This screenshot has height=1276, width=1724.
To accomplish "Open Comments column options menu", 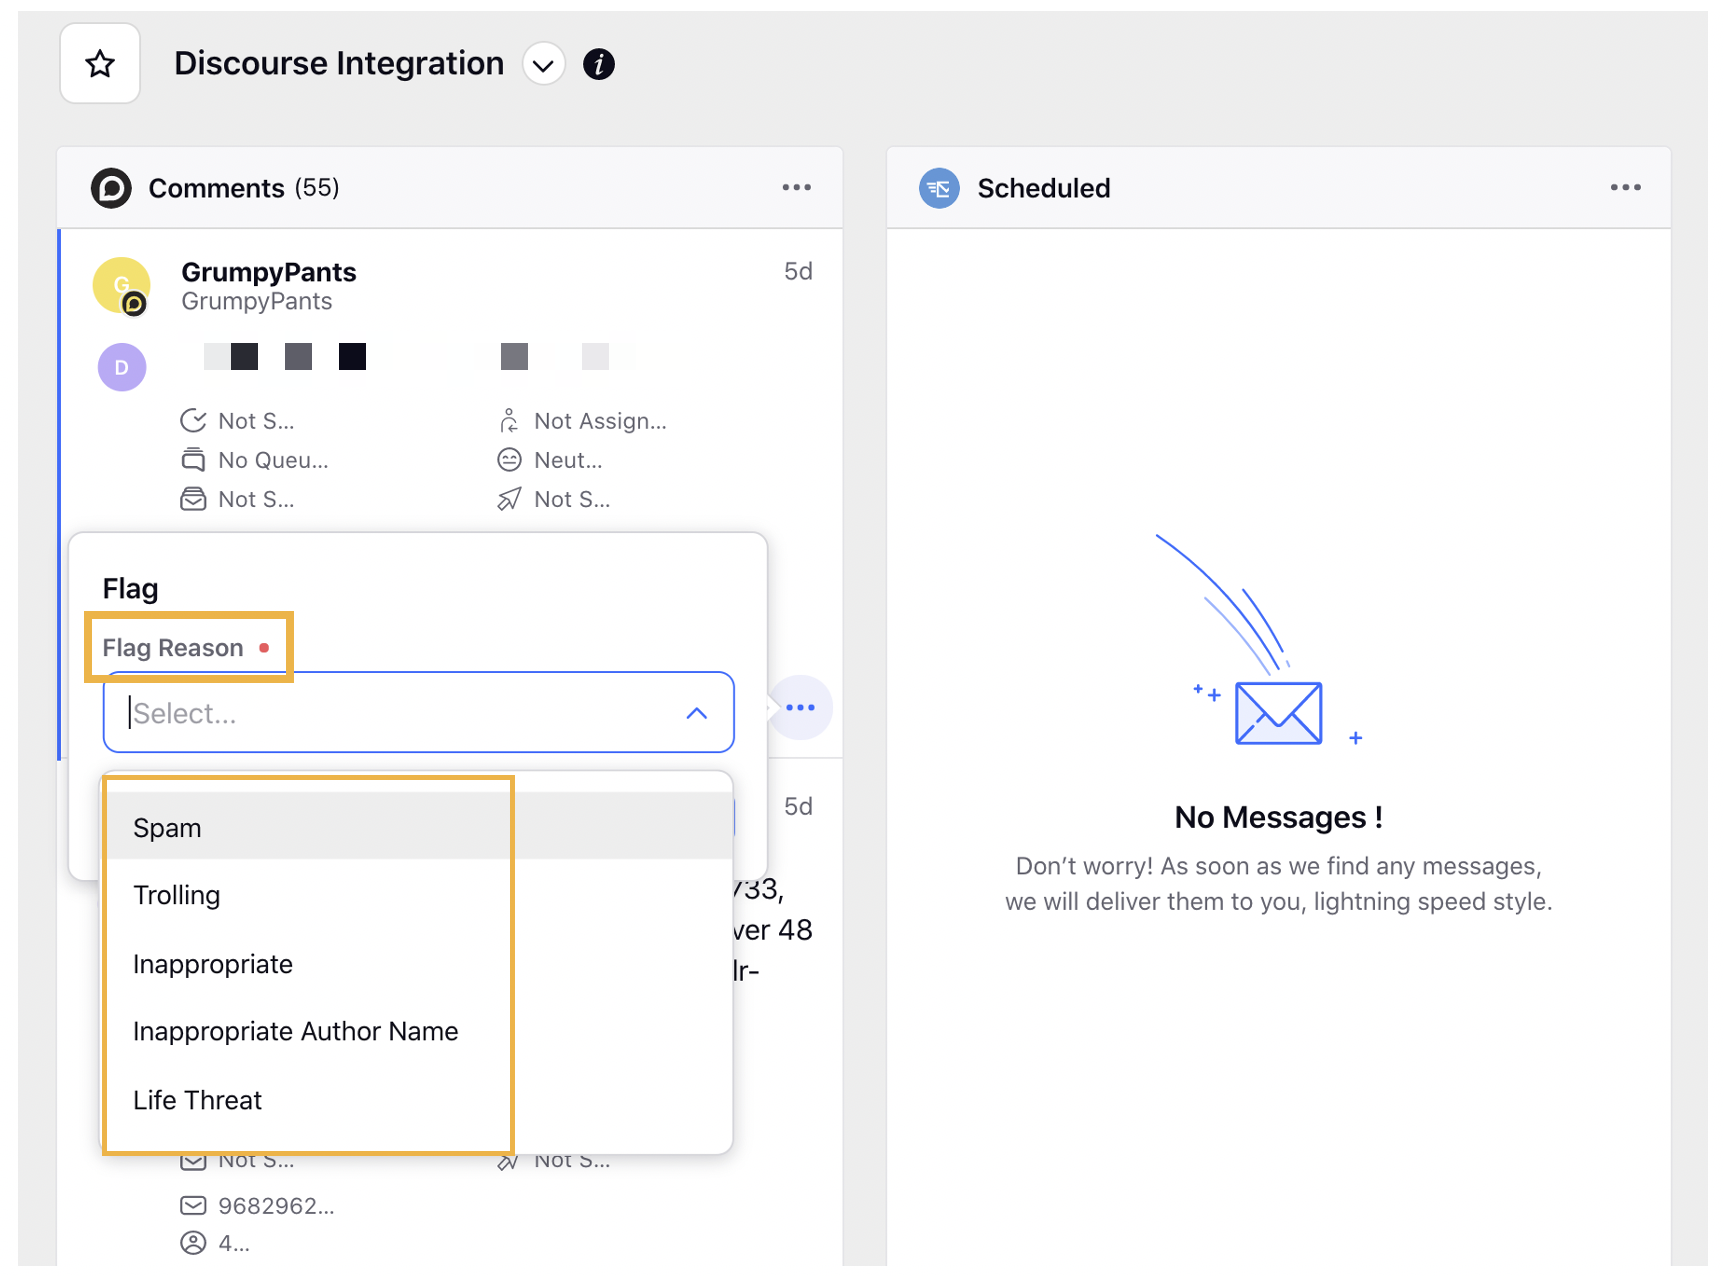I will point(796,188).
